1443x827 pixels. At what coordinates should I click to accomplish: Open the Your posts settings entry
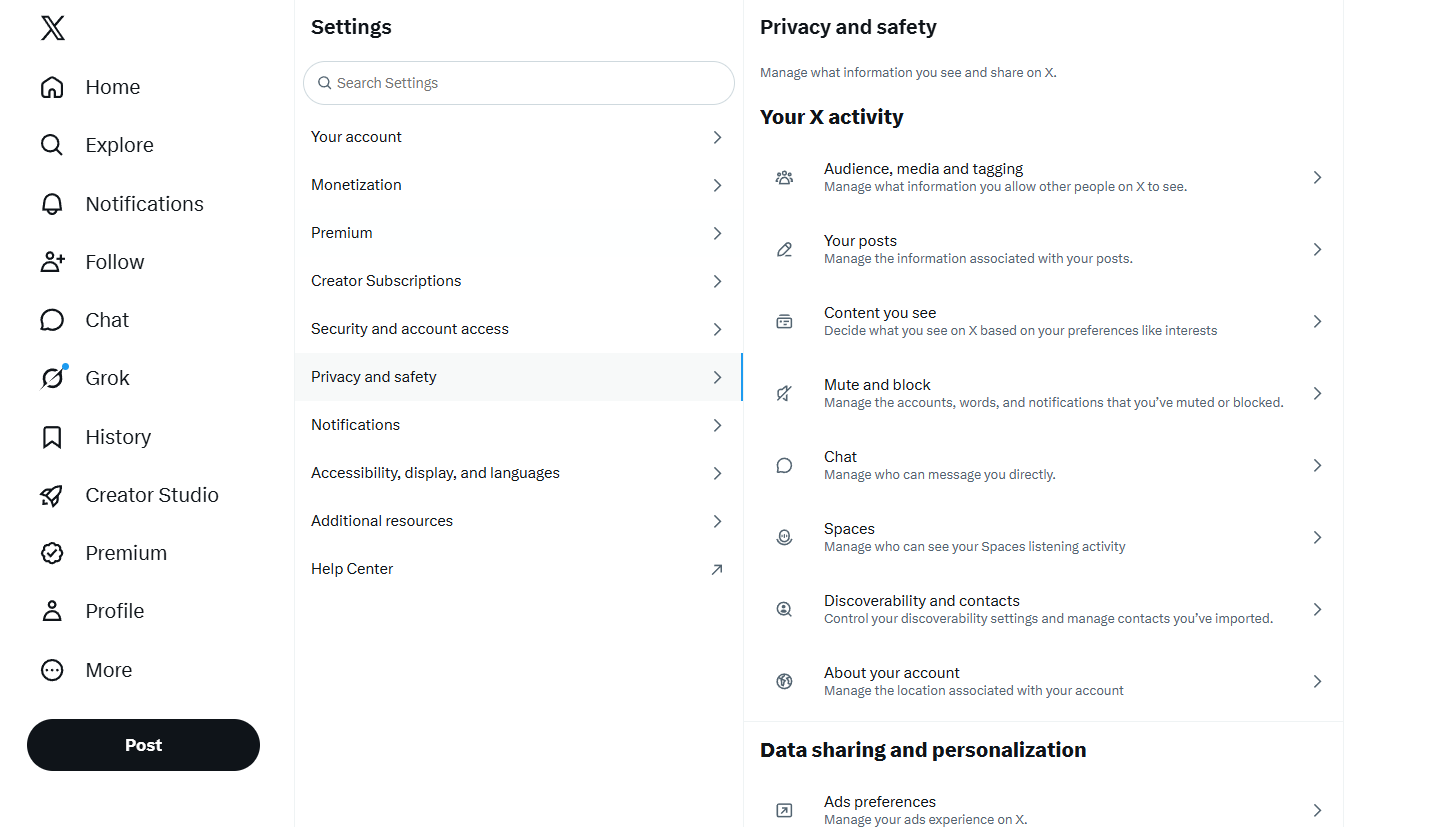pos(1043,249)
